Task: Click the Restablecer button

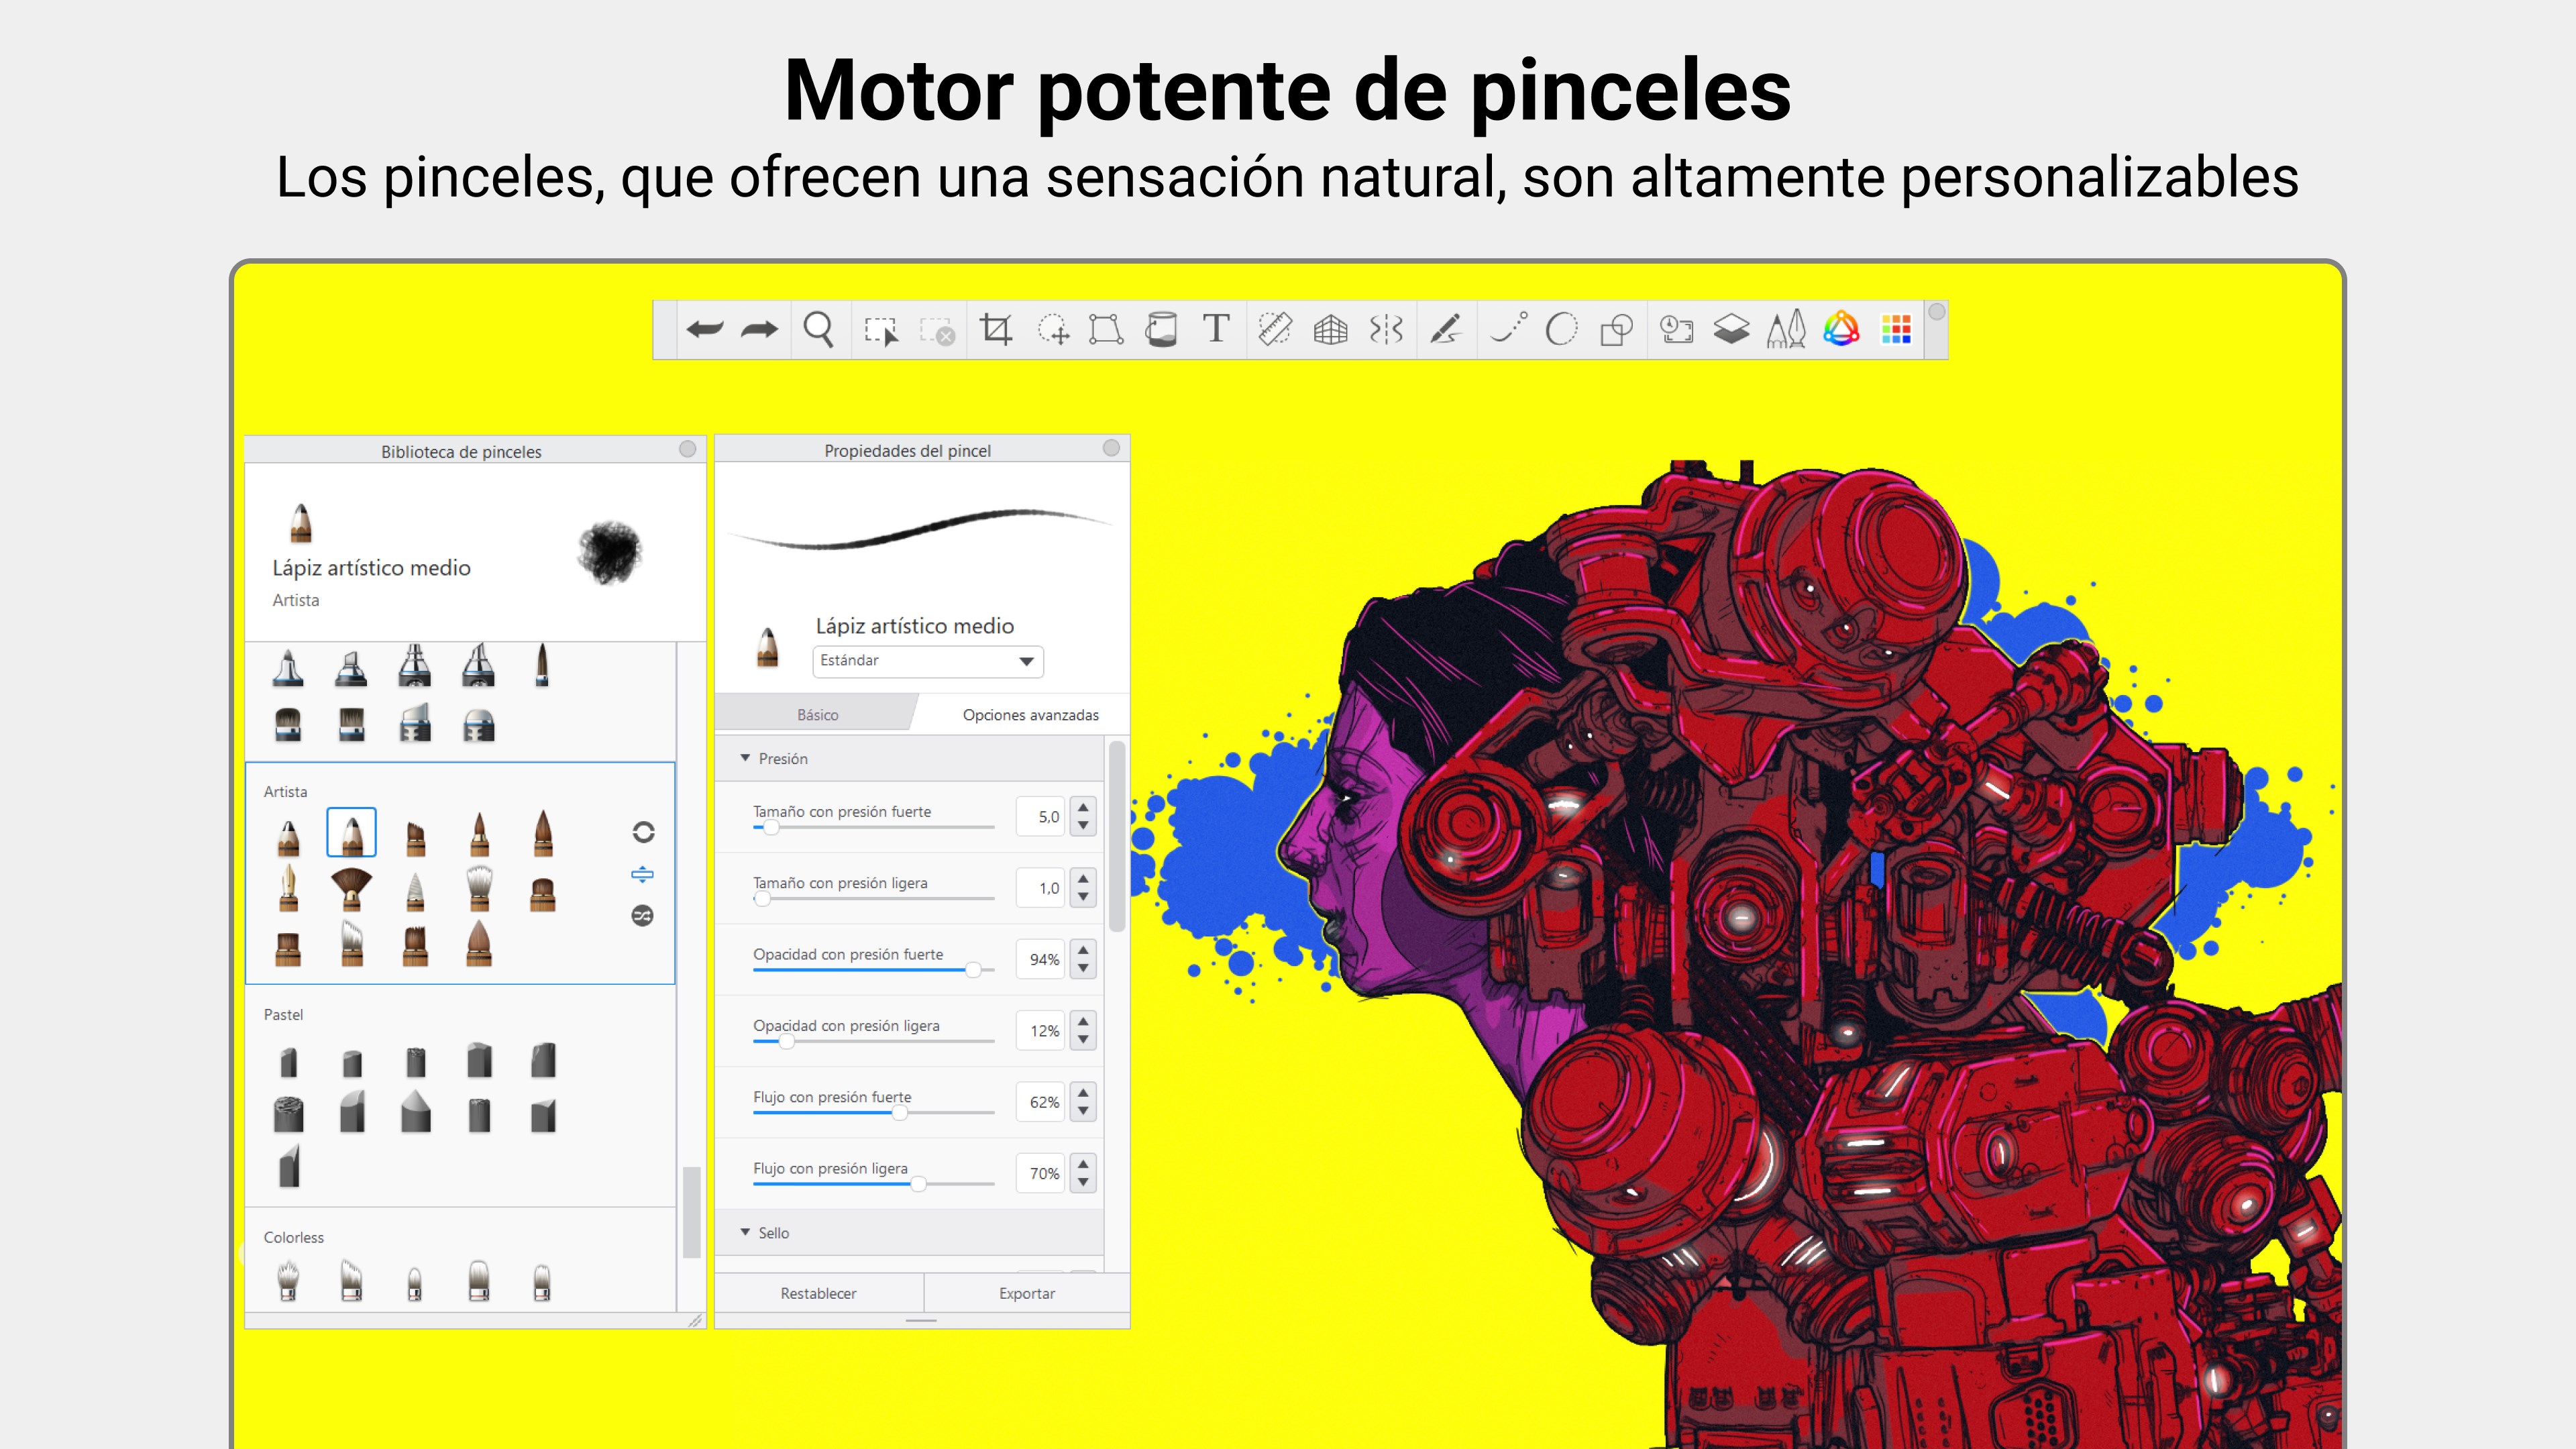Action: coord(818,1293)
